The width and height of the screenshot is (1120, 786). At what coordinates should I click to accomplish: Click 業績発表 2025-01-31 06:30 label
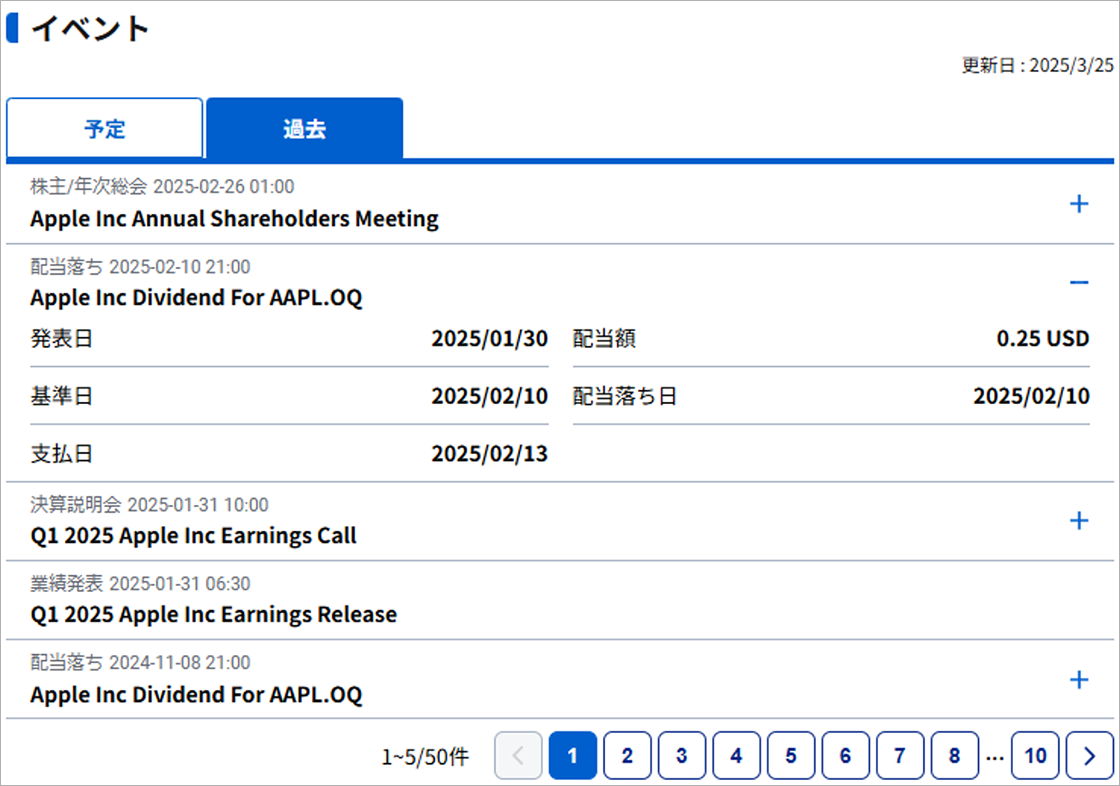[x=140, y=583]
